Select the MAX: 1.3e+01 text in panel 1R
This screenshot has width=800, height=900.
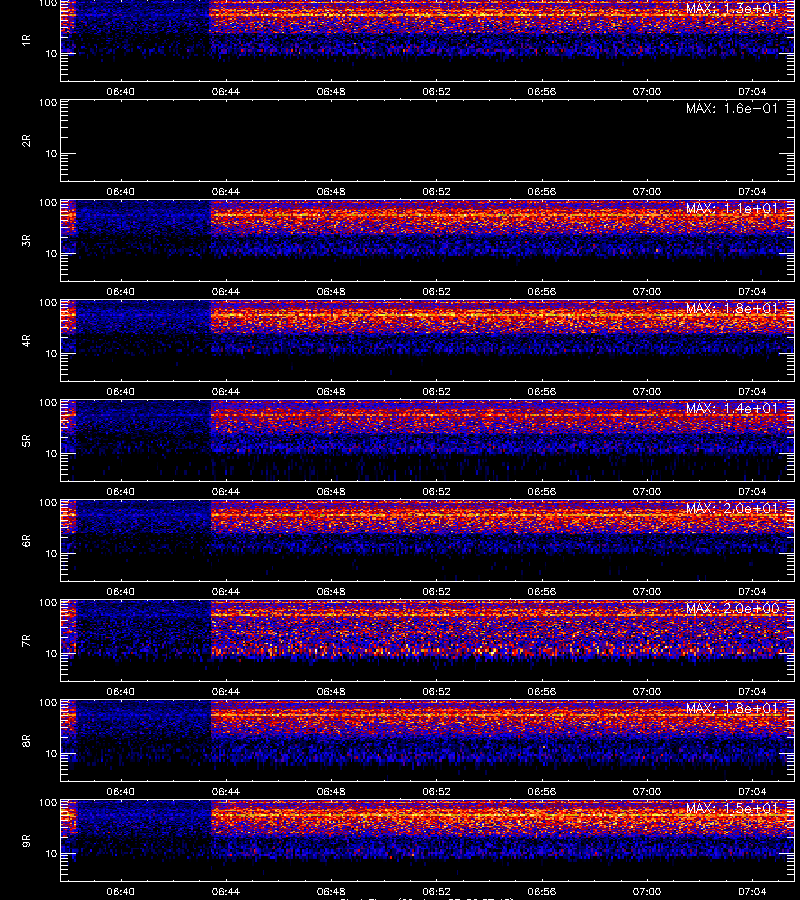pos(732,8)
